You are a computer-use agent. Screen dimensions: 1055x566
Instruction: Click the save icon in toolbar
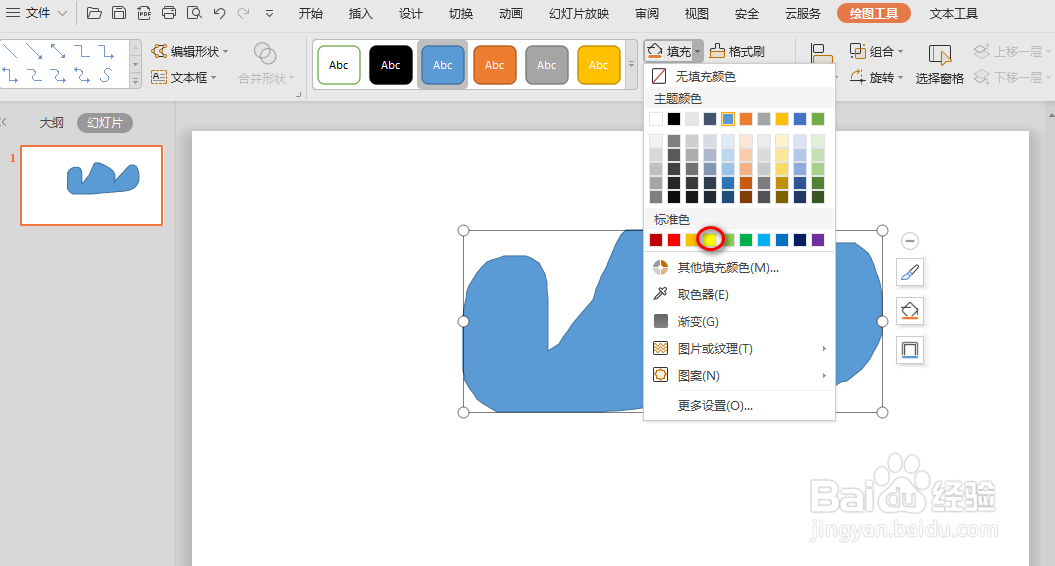(119, 13)
